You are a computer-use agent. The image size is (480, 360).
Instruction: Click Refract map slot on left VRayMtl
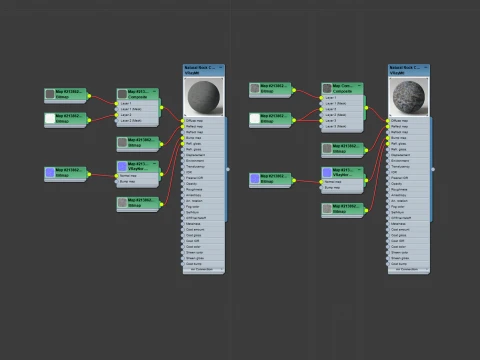[204, 132]
